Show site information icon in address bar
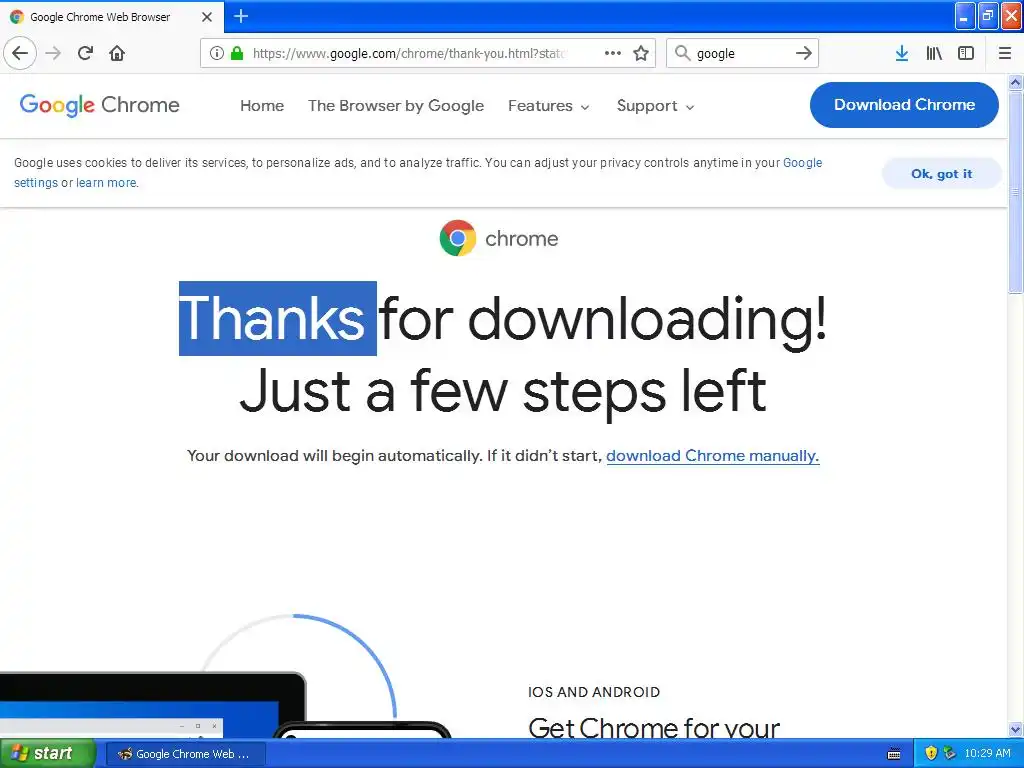The width and height of the screenshot is (1024, 768). tap(217, 53)
